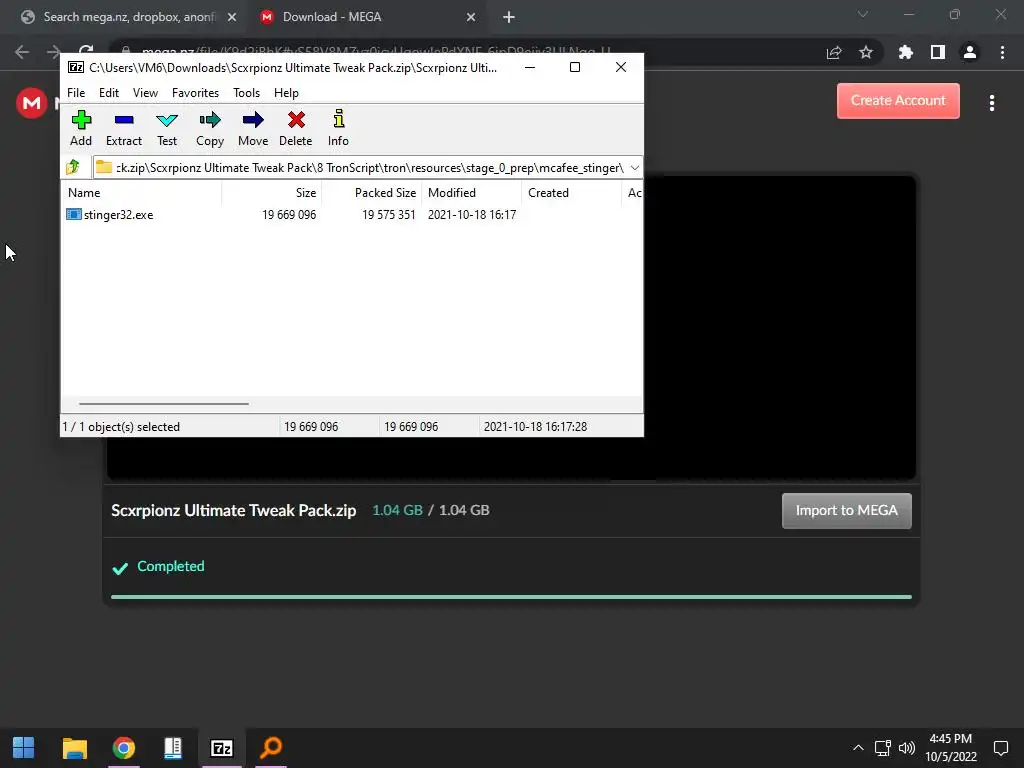Screen dimensions: 1024x768
Task: Click the Move toolbar icon
Action: [253, 128]
